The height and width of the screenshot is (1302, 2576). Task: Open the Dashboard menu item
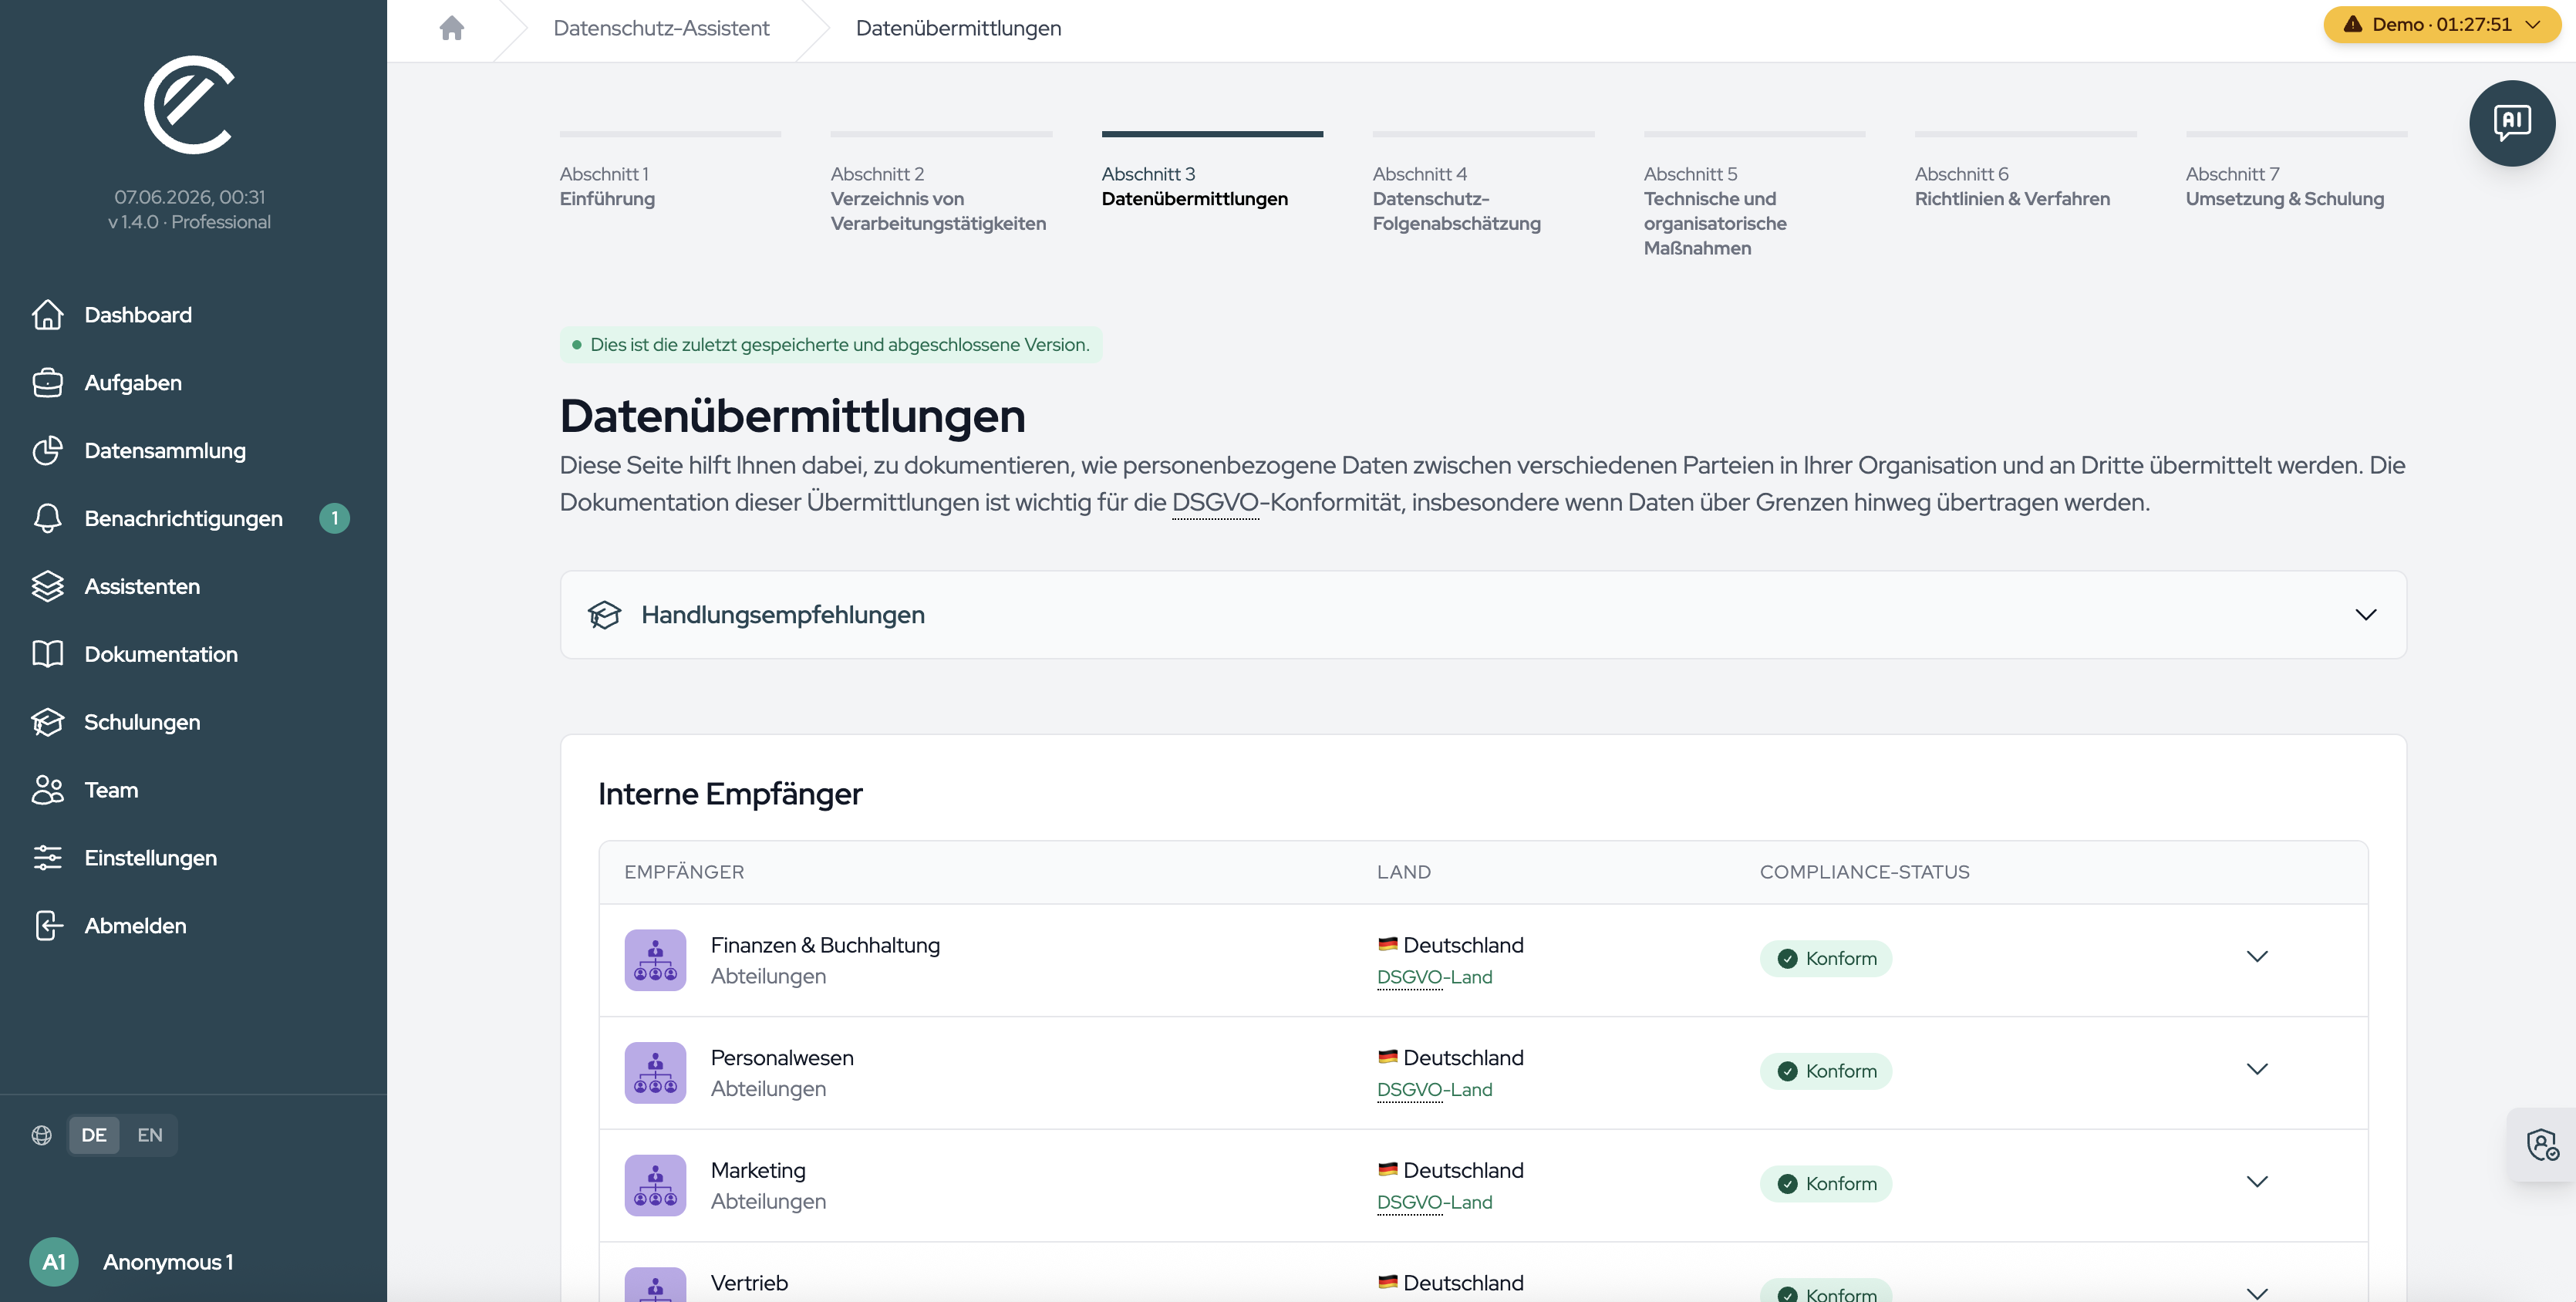[x=193, y=315]
